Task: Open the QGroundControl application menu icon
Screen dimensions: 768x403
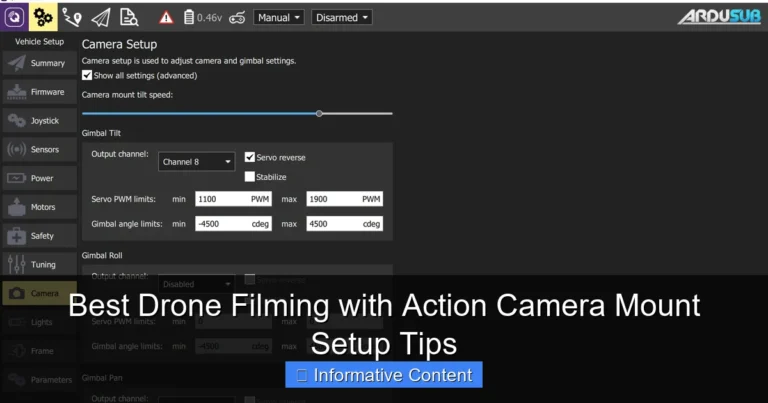Action: pyautogui.click(x=14, y=17)
